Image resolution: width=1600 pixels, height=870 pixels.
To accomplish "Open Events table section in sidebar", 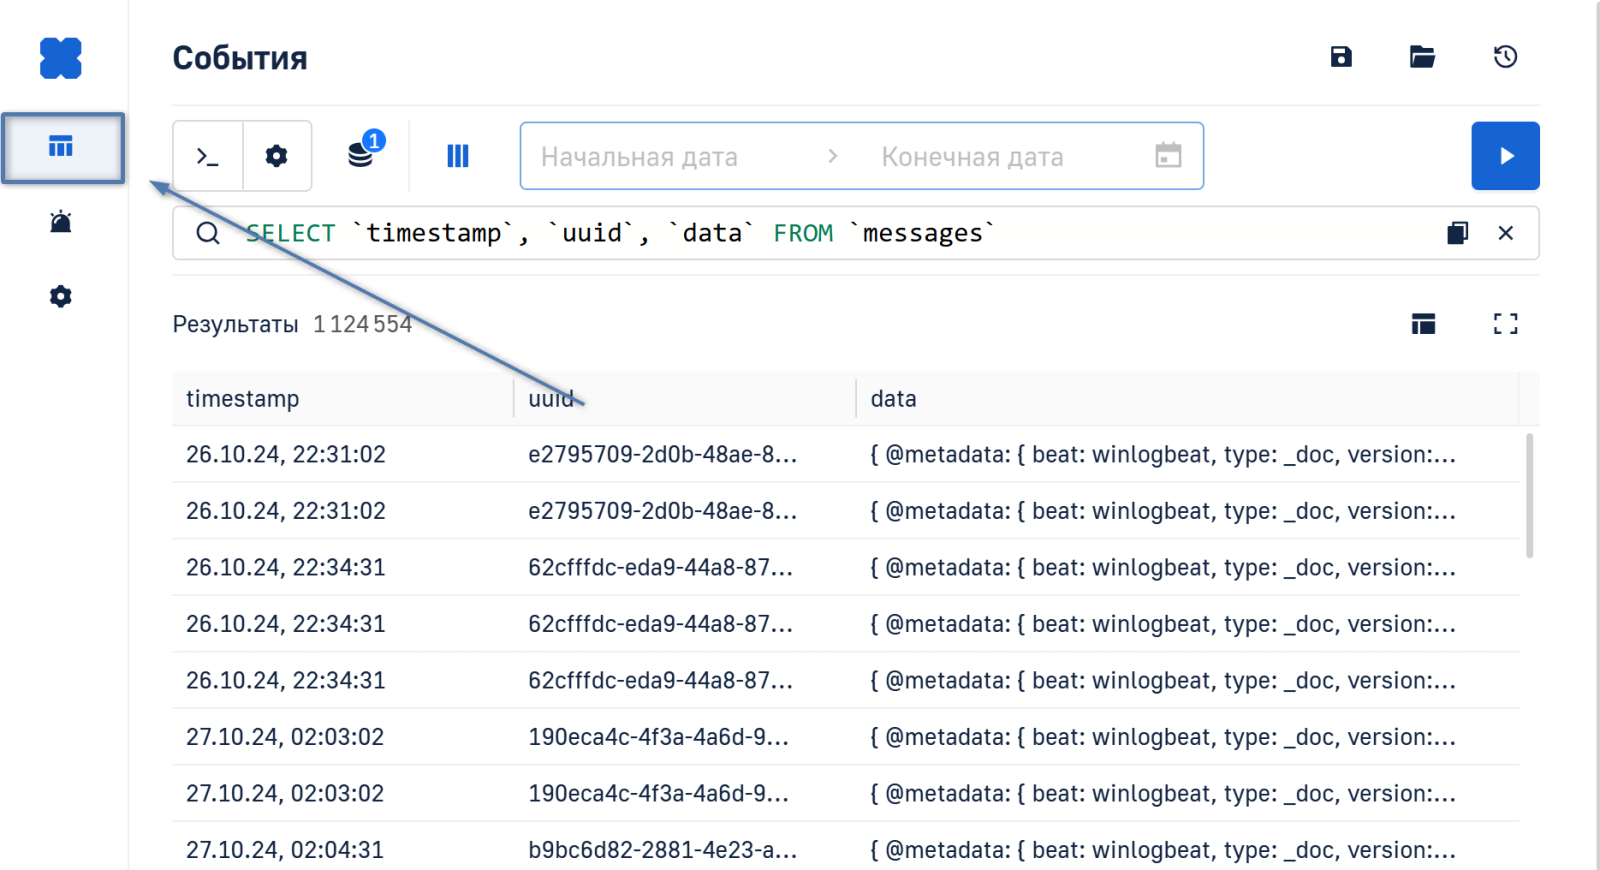I will pyautogui.click(x=62, y=148).
